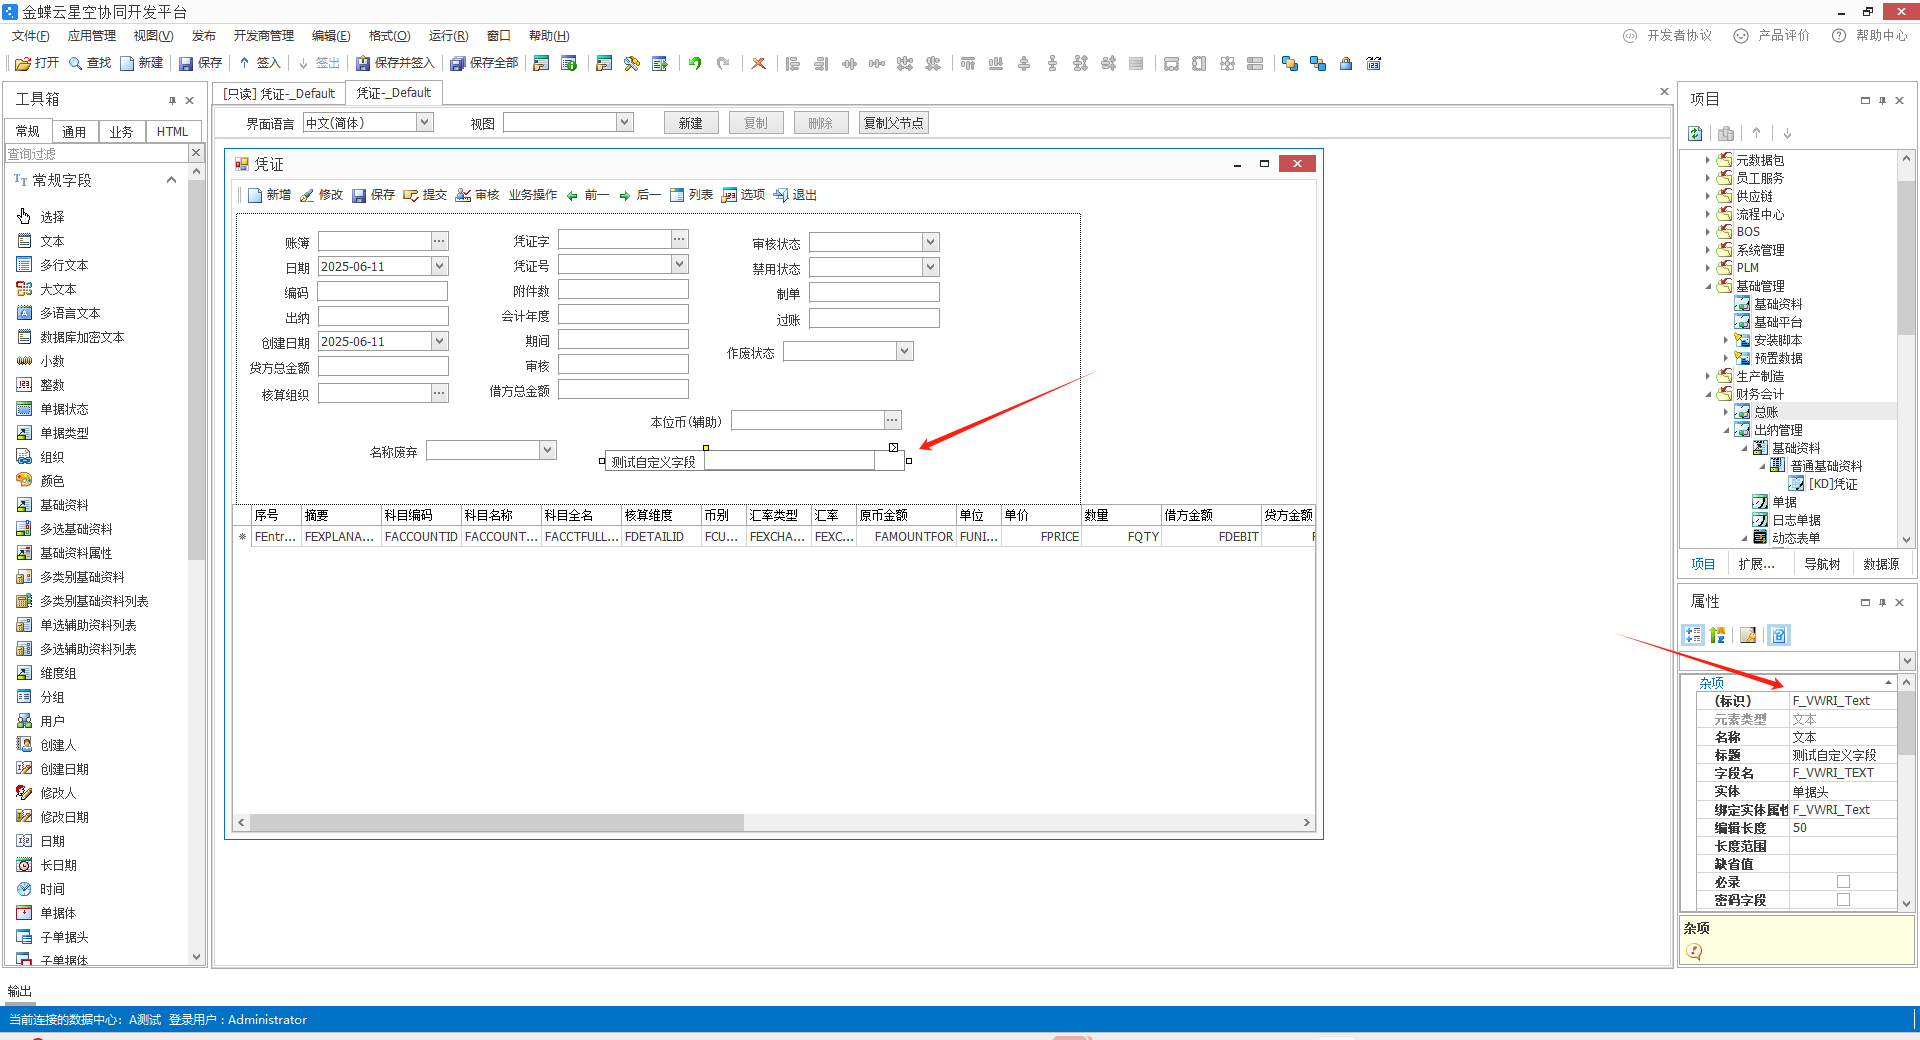The width and height of the screenshot is (1920, 1040).
Task: Click the 编辑长度 value 50 in properties
Action: point(1842,828)
